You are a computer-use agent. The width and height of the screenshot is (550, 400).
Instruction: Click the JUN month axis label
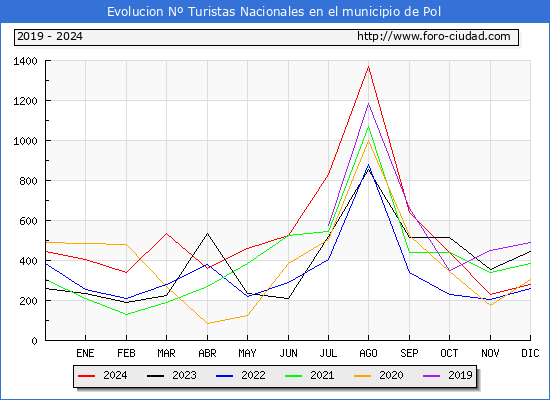(x=288, y=353)
